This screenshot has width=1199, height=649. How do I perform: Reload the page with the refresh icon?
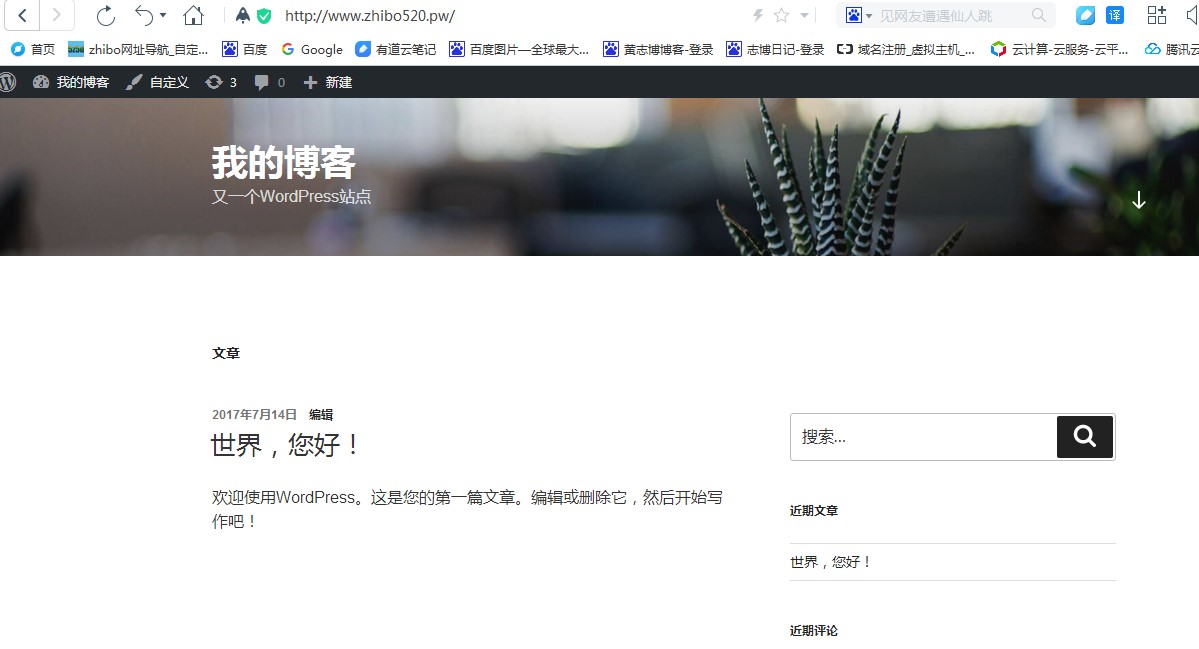(x=105, y=15)
